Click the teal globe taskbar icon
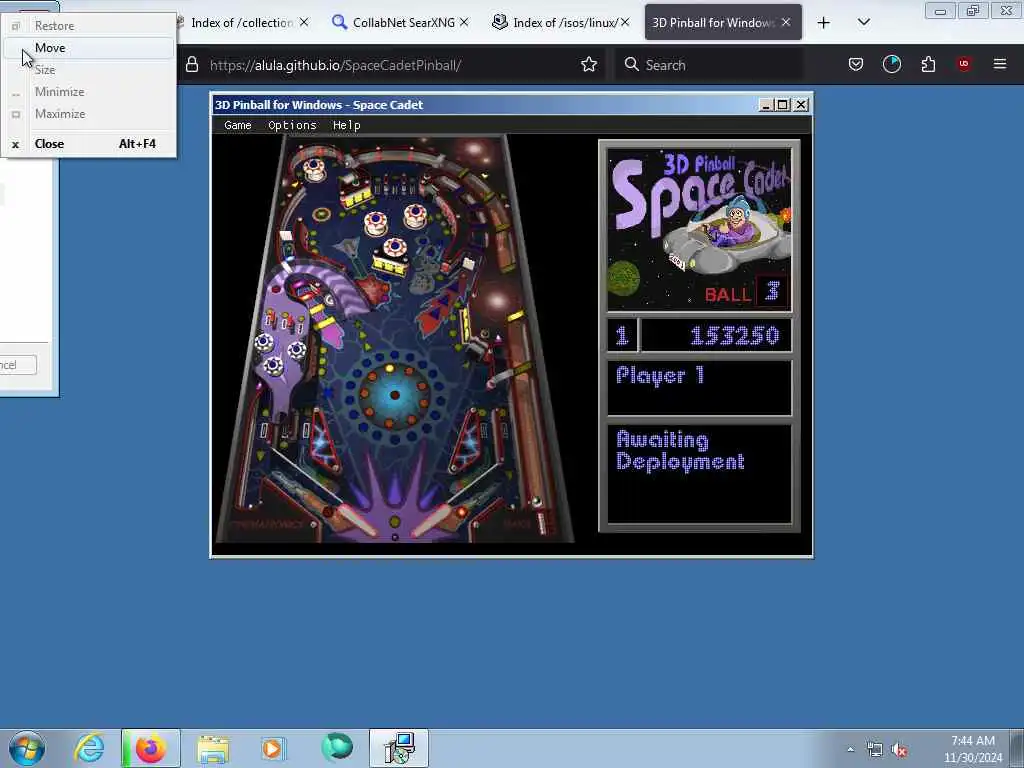The width and height of the screenshot is (1024, 768). (337, 747)
